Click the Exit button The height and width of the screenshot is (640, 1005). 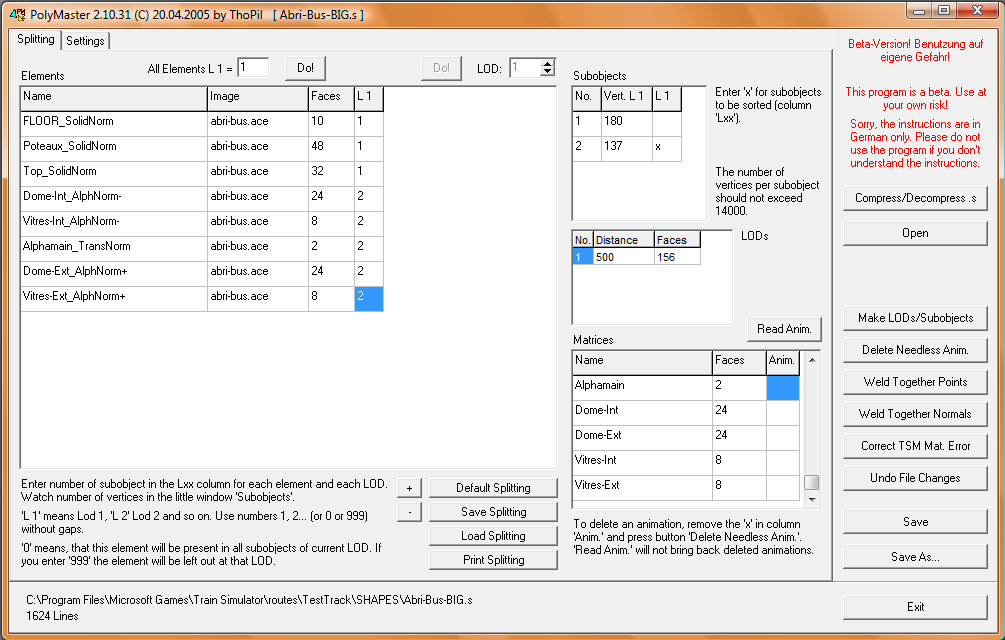pyautogui.click(x=915, y=607)
